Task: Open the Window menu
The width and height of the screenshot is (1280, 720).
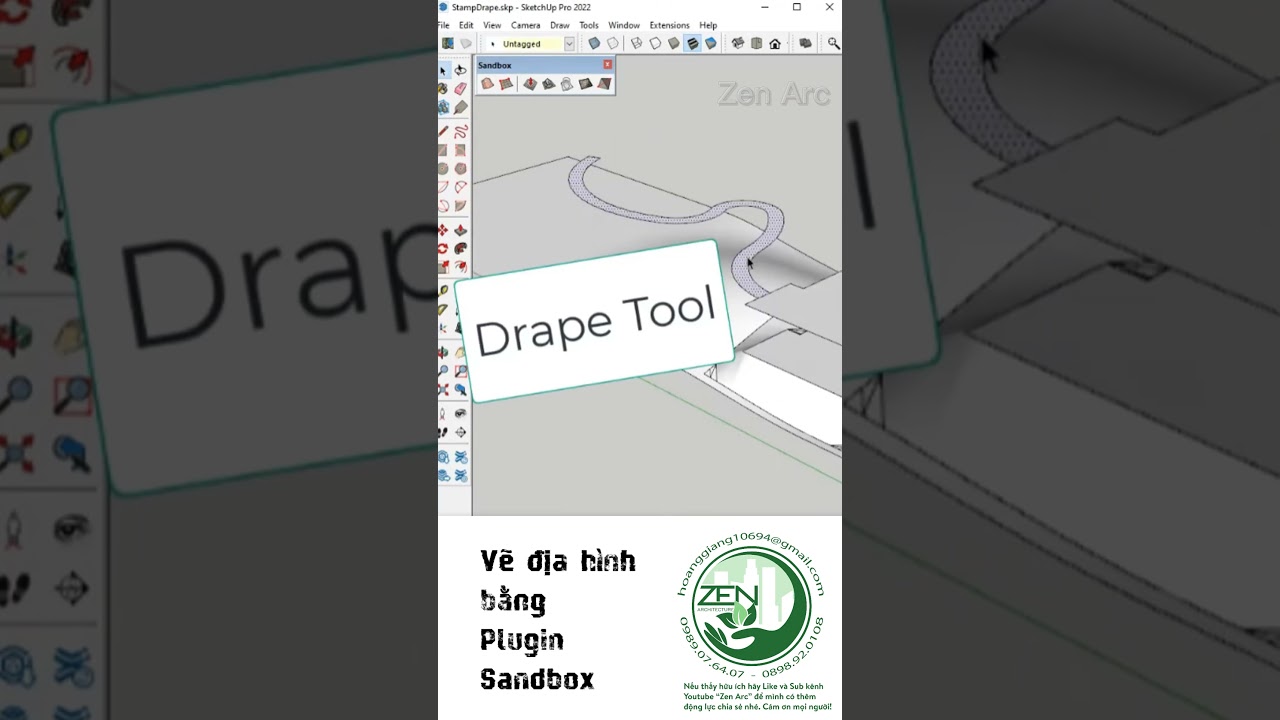Action: [624, 25]
